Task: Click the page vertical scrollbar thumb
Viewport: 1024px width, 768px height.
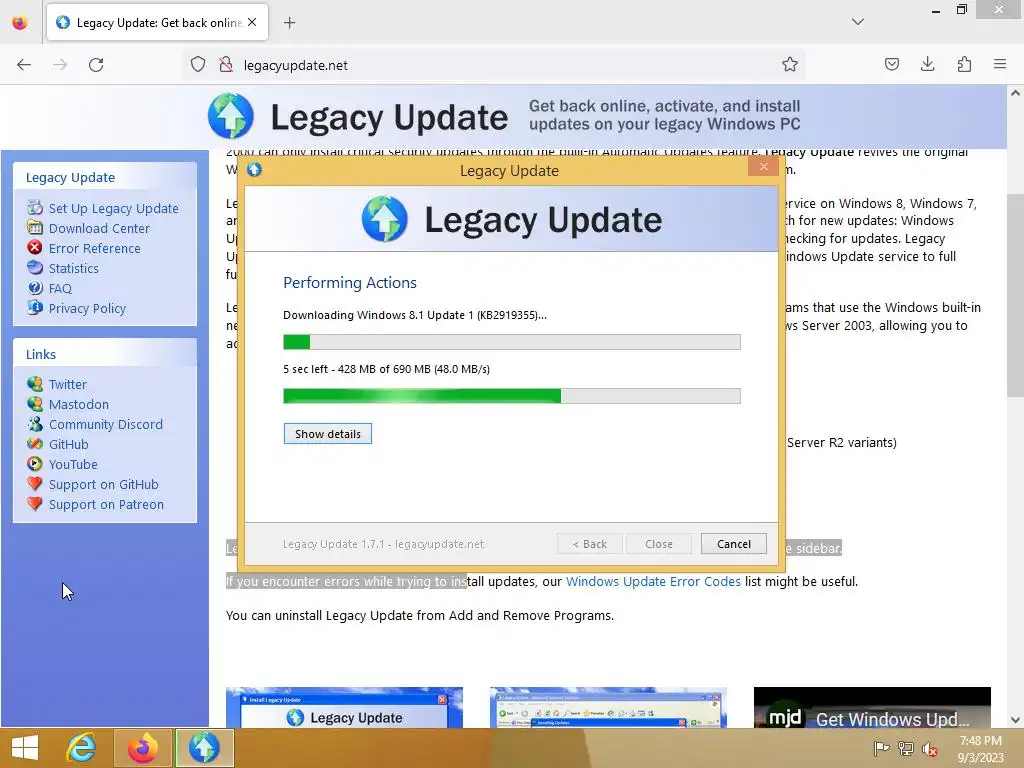Action: pos(1015,295)
